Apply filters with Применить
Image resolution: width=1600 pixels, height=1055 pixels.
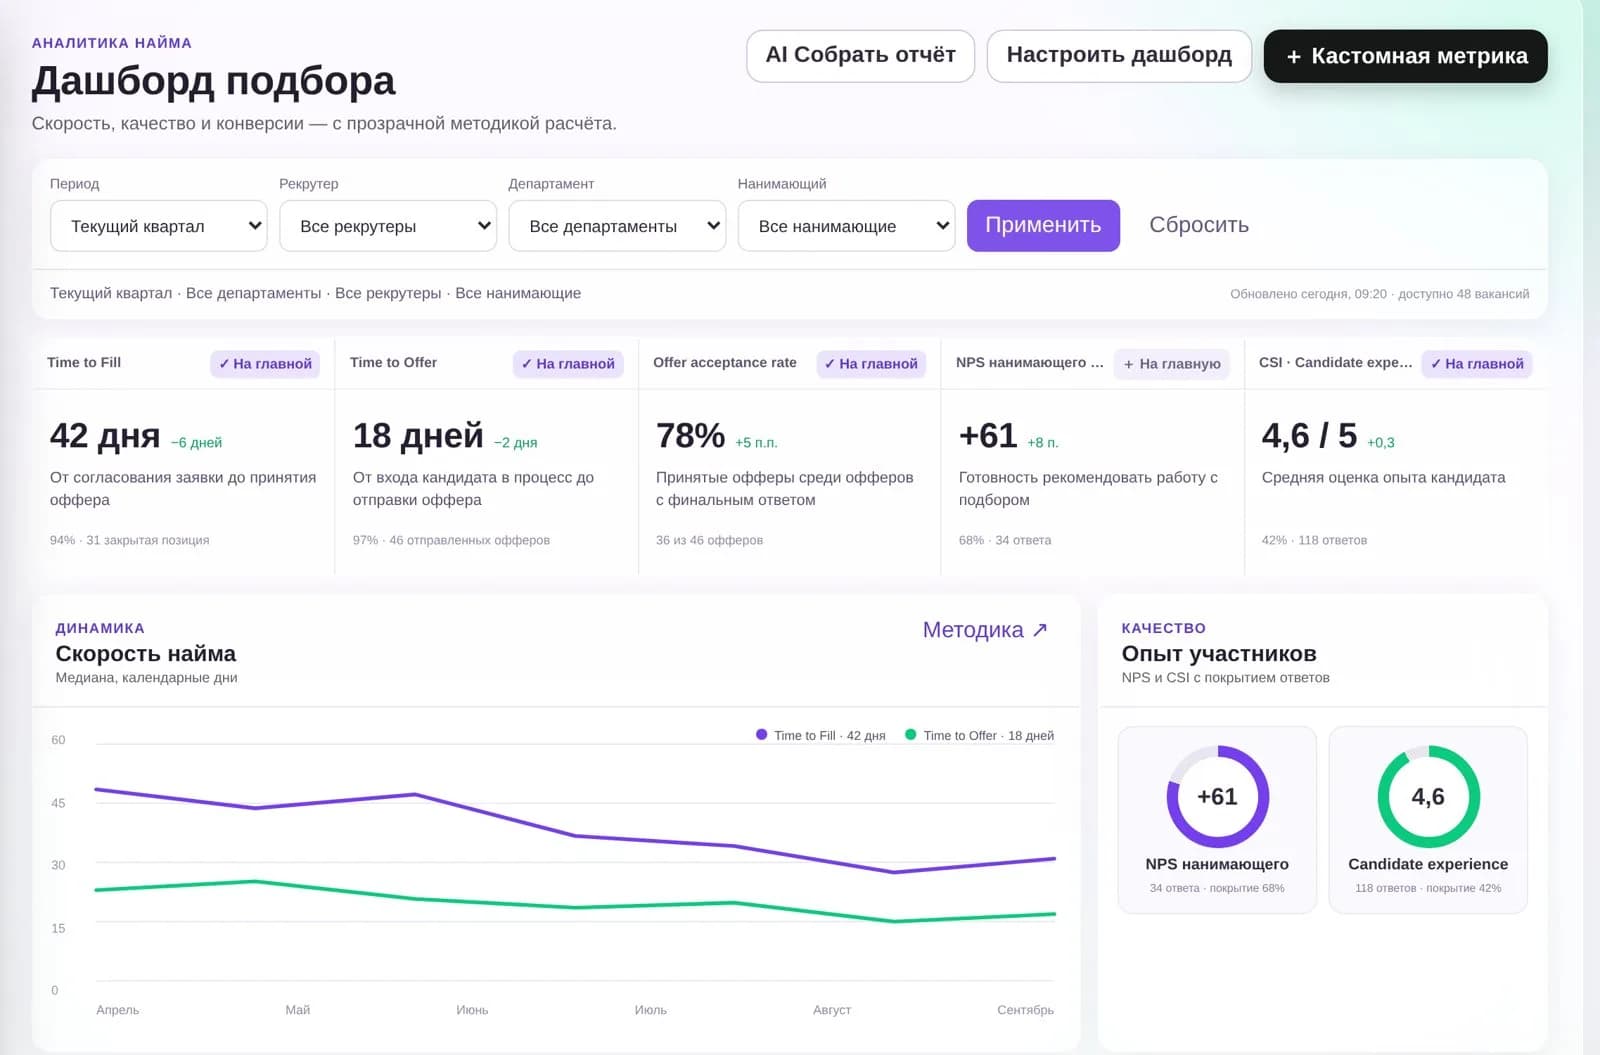point(1043,226)
